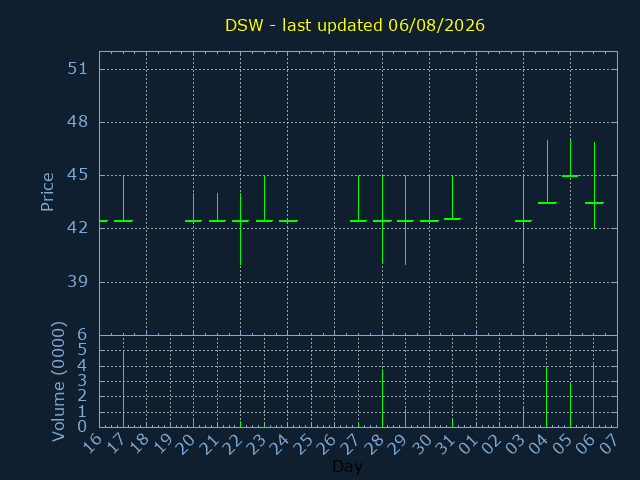This screenshot has width=640, height=480.
Task: Click the day 17 volume bar
Action: 123,389
